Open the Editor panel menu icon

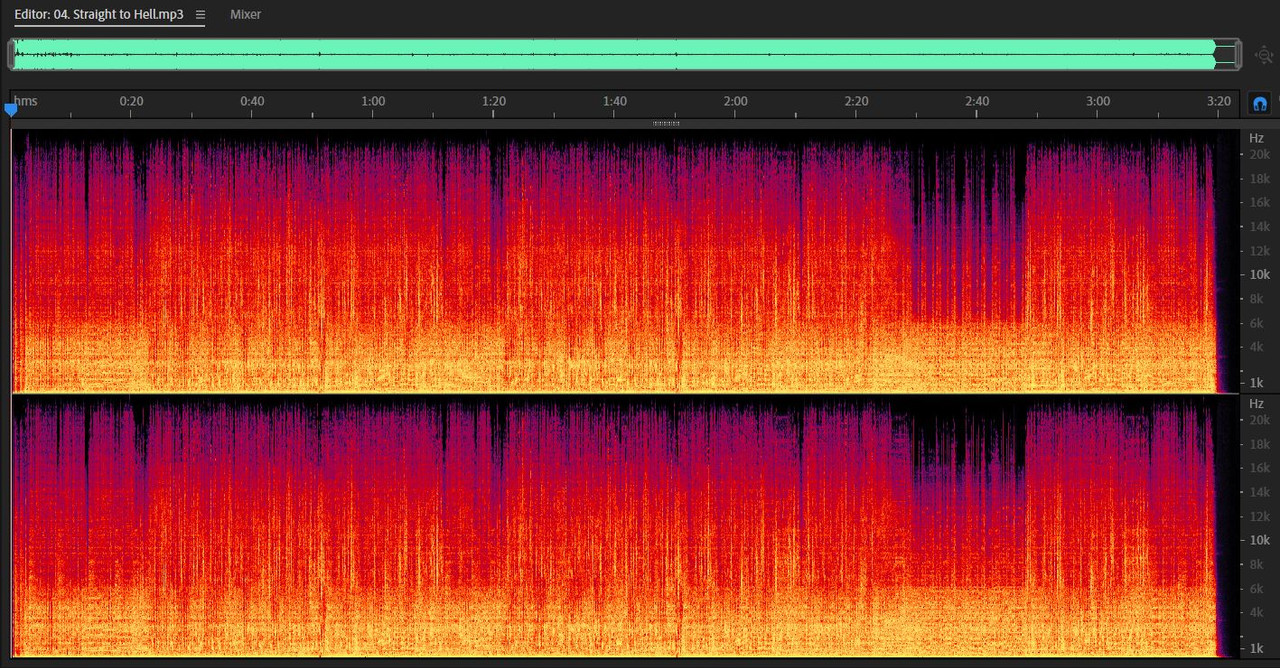coord(200,15)
